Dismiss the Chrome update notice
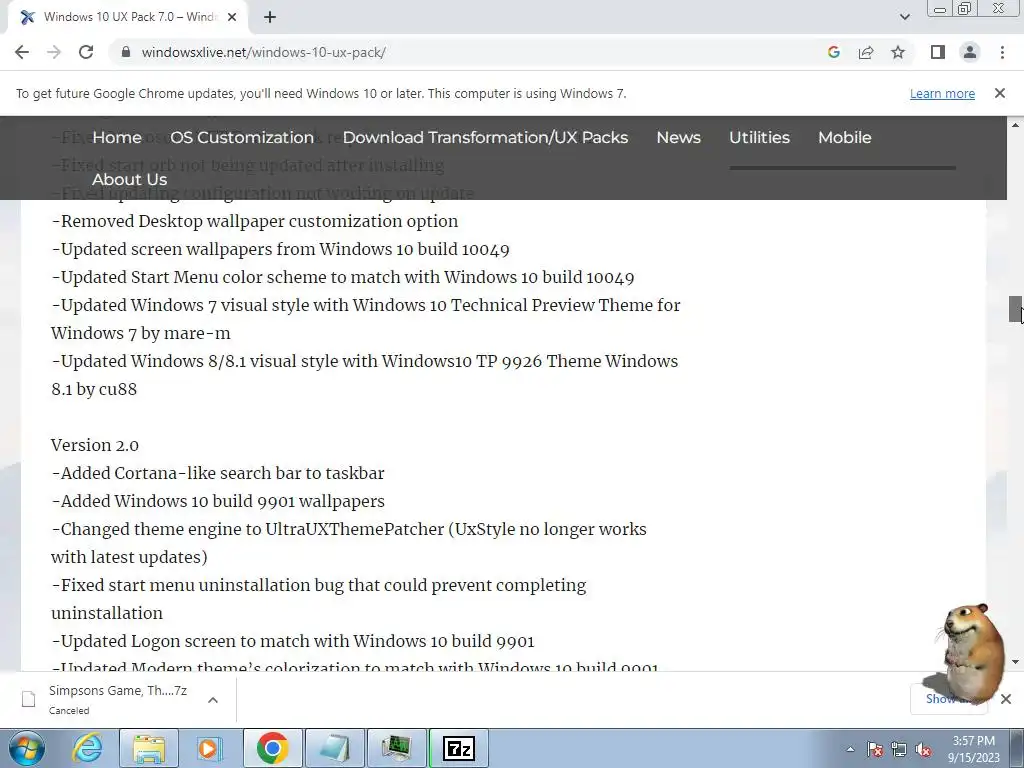 point(999,93)
